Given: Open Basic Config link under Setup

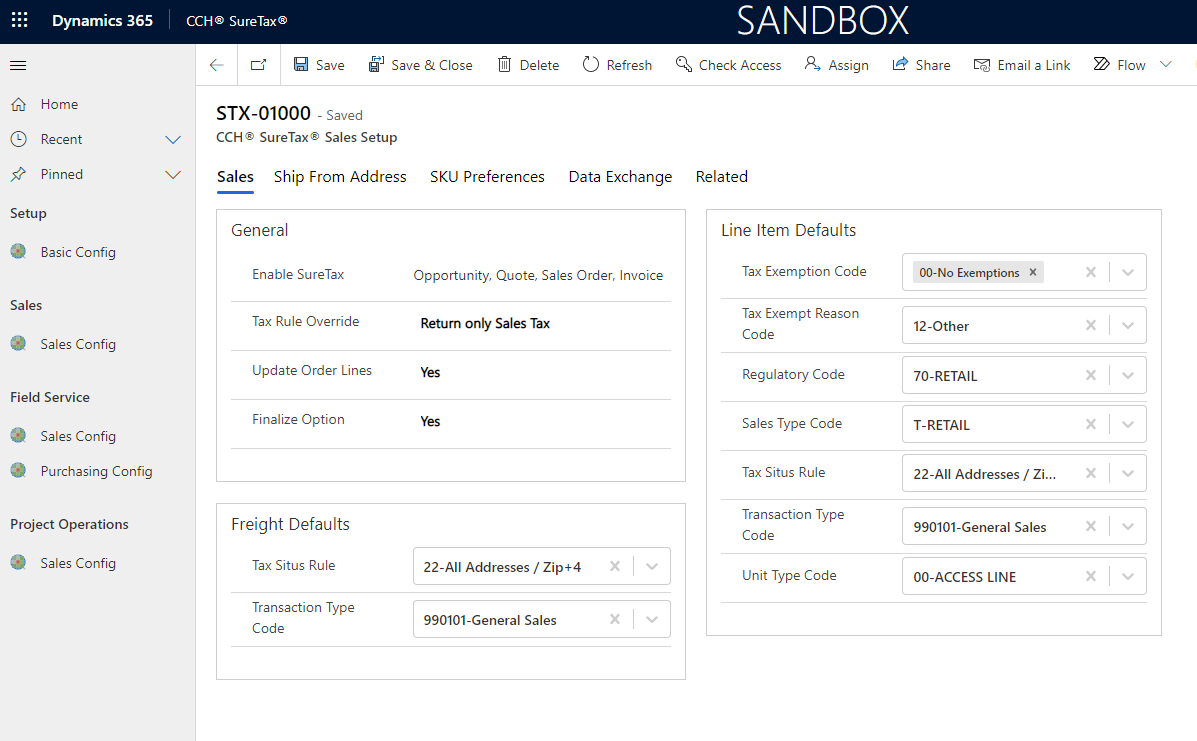Looking at the screenshot, I should pyautogui.click(x=78, y=252).
